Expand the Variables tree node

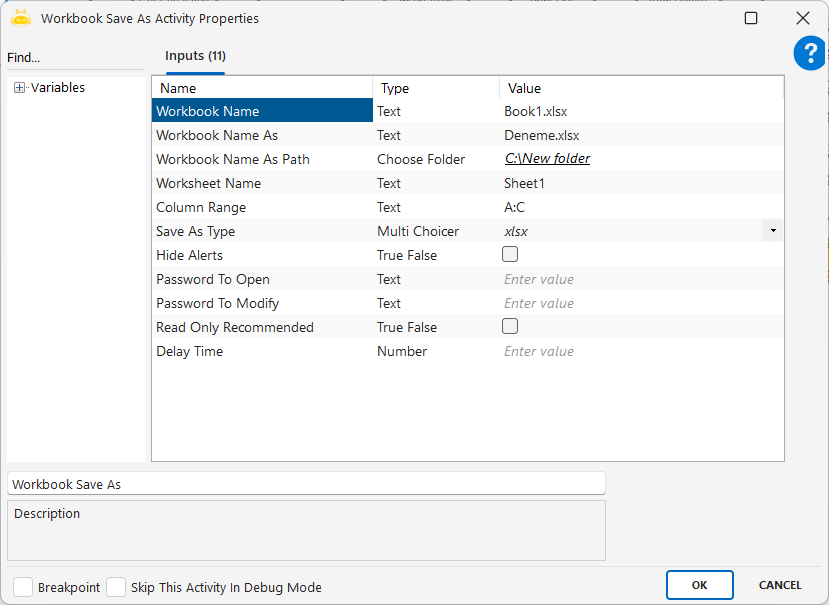19,88
